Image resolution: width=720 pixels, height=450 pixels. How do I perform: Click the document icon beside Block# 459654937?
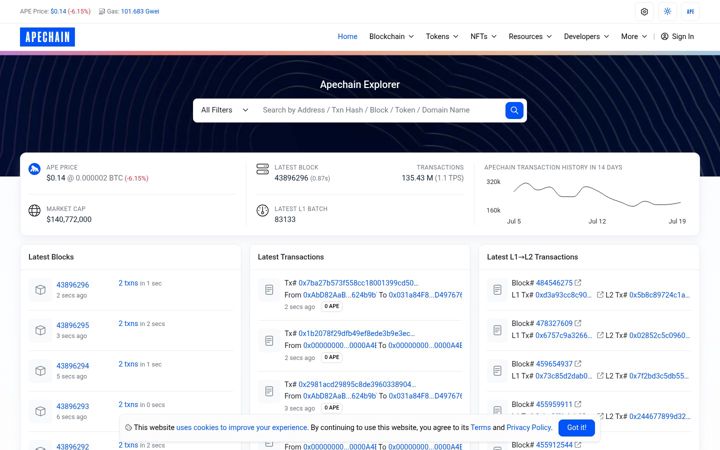(497, 371)
